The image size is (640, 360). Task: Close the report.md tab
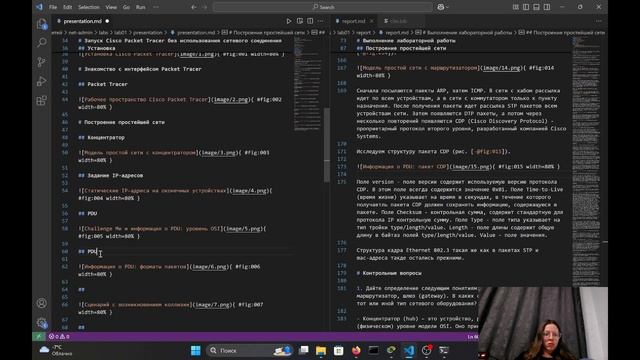pyautogui.click(x=372, y=21)
